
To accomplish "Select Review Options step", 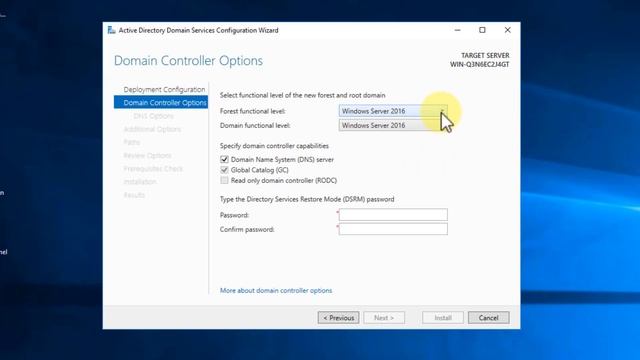I will 147,156.
